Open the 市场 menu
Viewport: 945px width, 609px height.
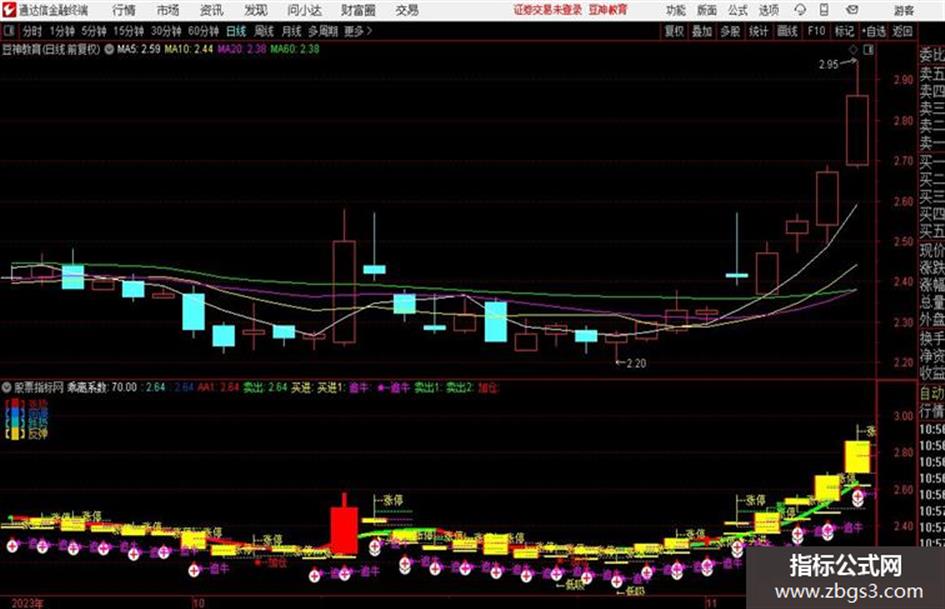[x=168, y=10]
